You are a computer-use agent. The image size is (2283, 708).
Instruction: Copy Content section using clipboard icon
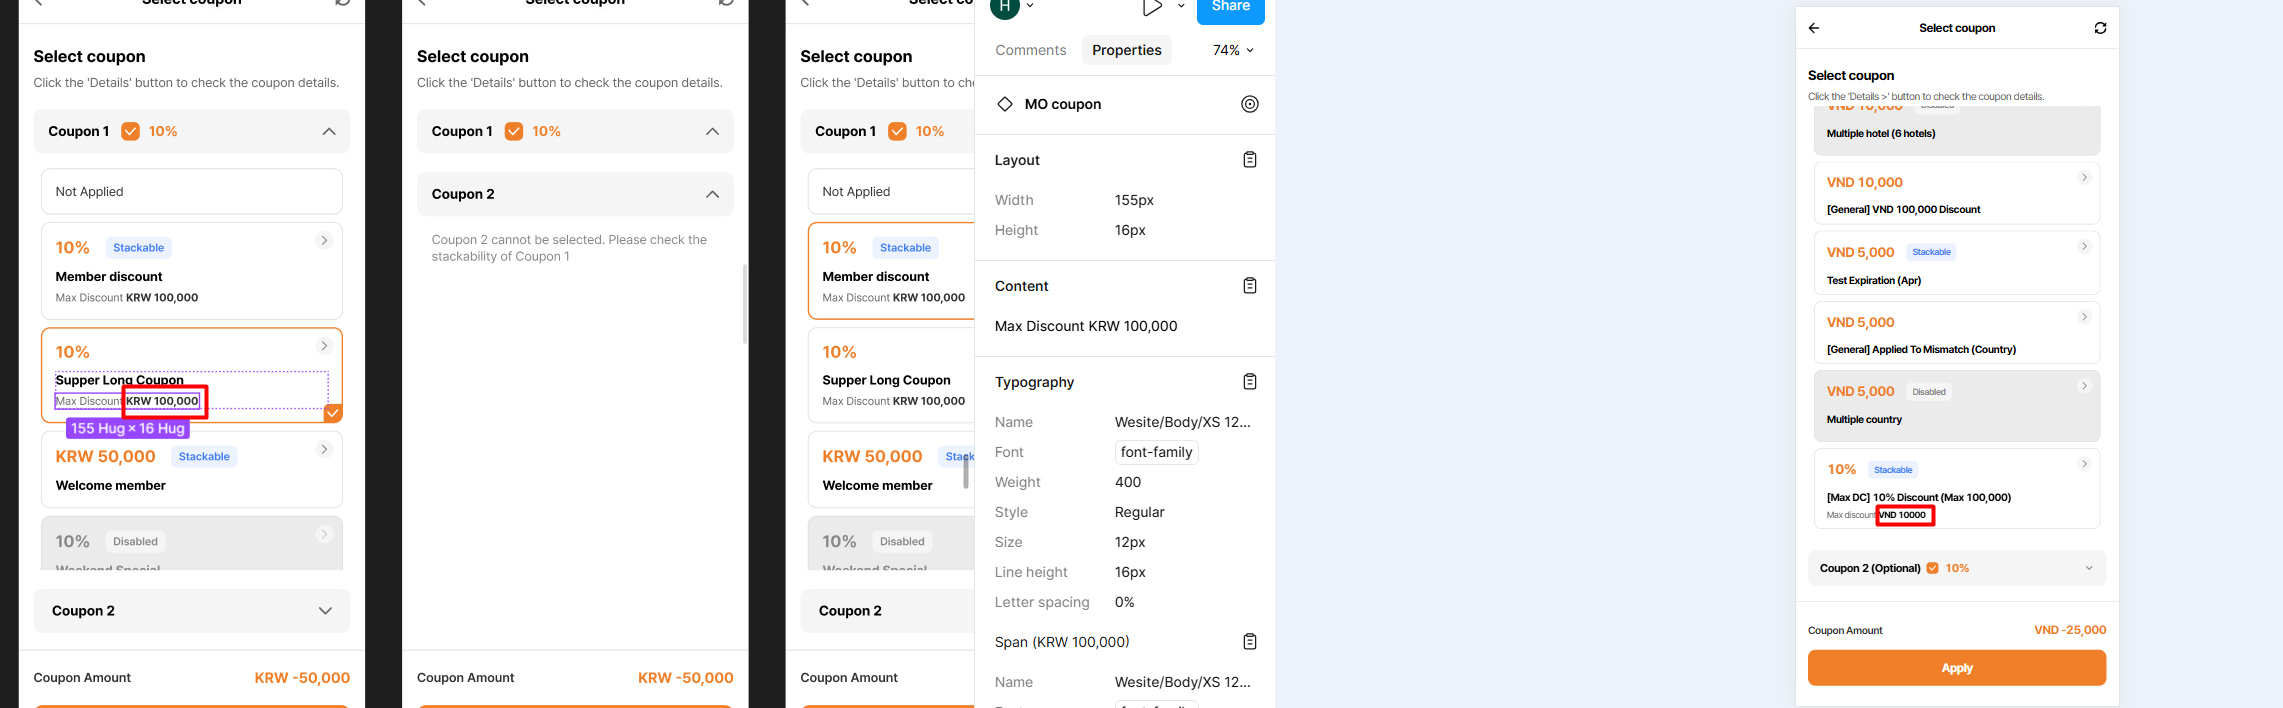[1250, 286]
